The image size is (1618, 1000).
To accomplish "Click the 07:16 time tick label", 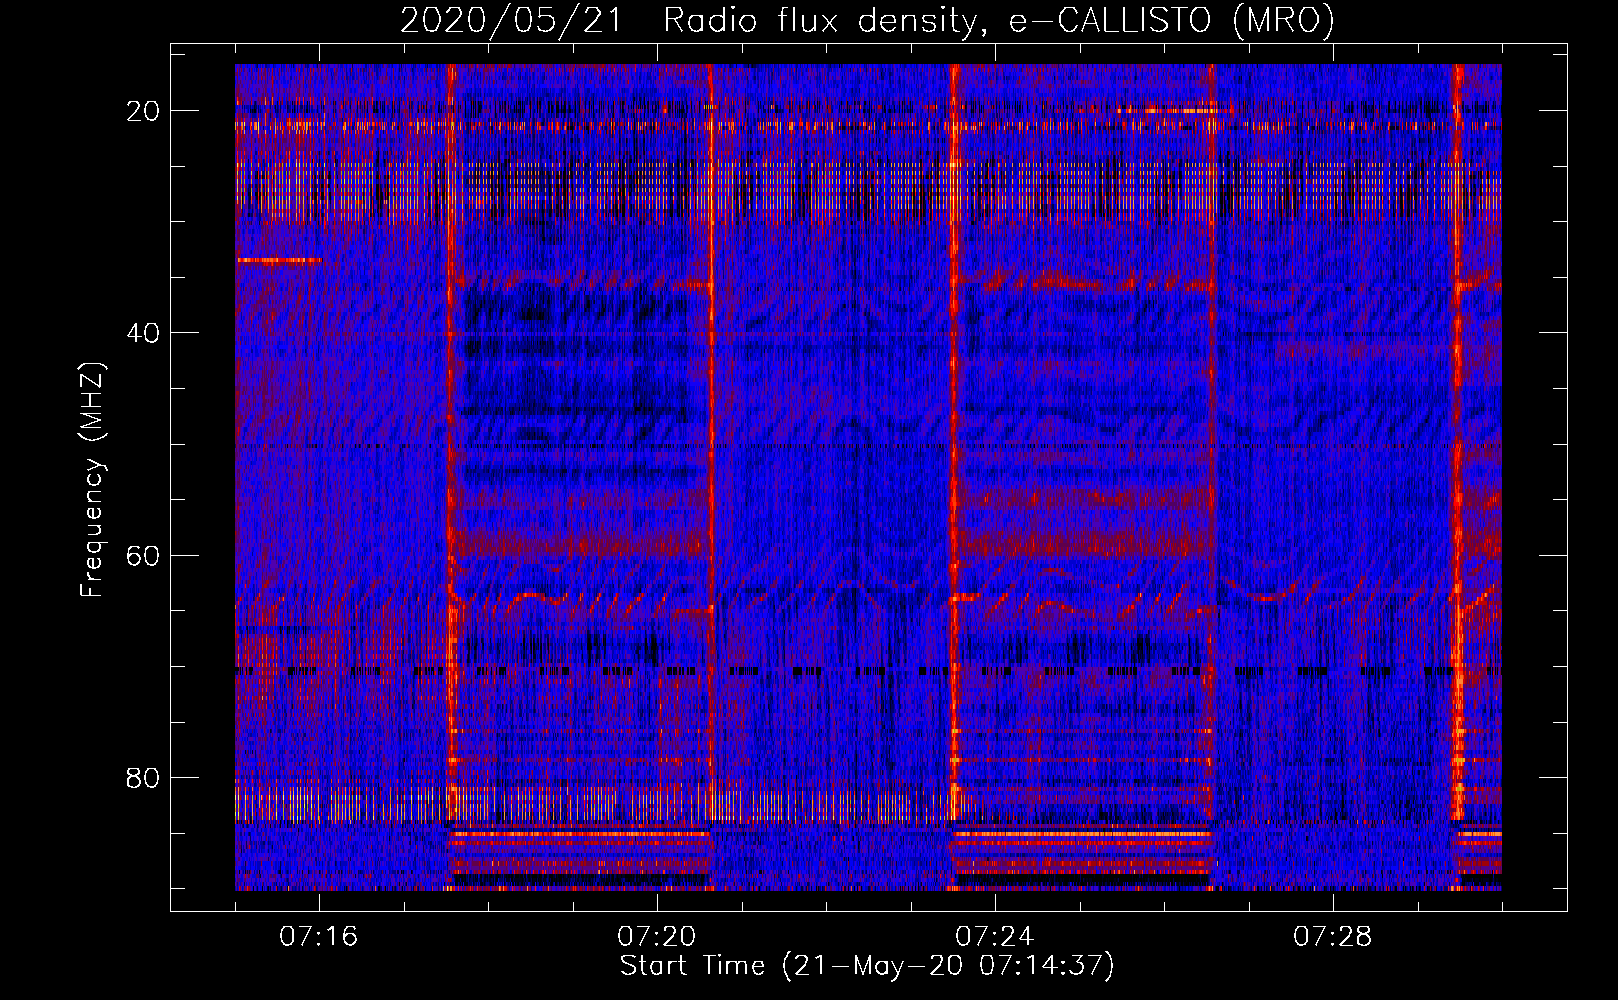I will 319,937.
